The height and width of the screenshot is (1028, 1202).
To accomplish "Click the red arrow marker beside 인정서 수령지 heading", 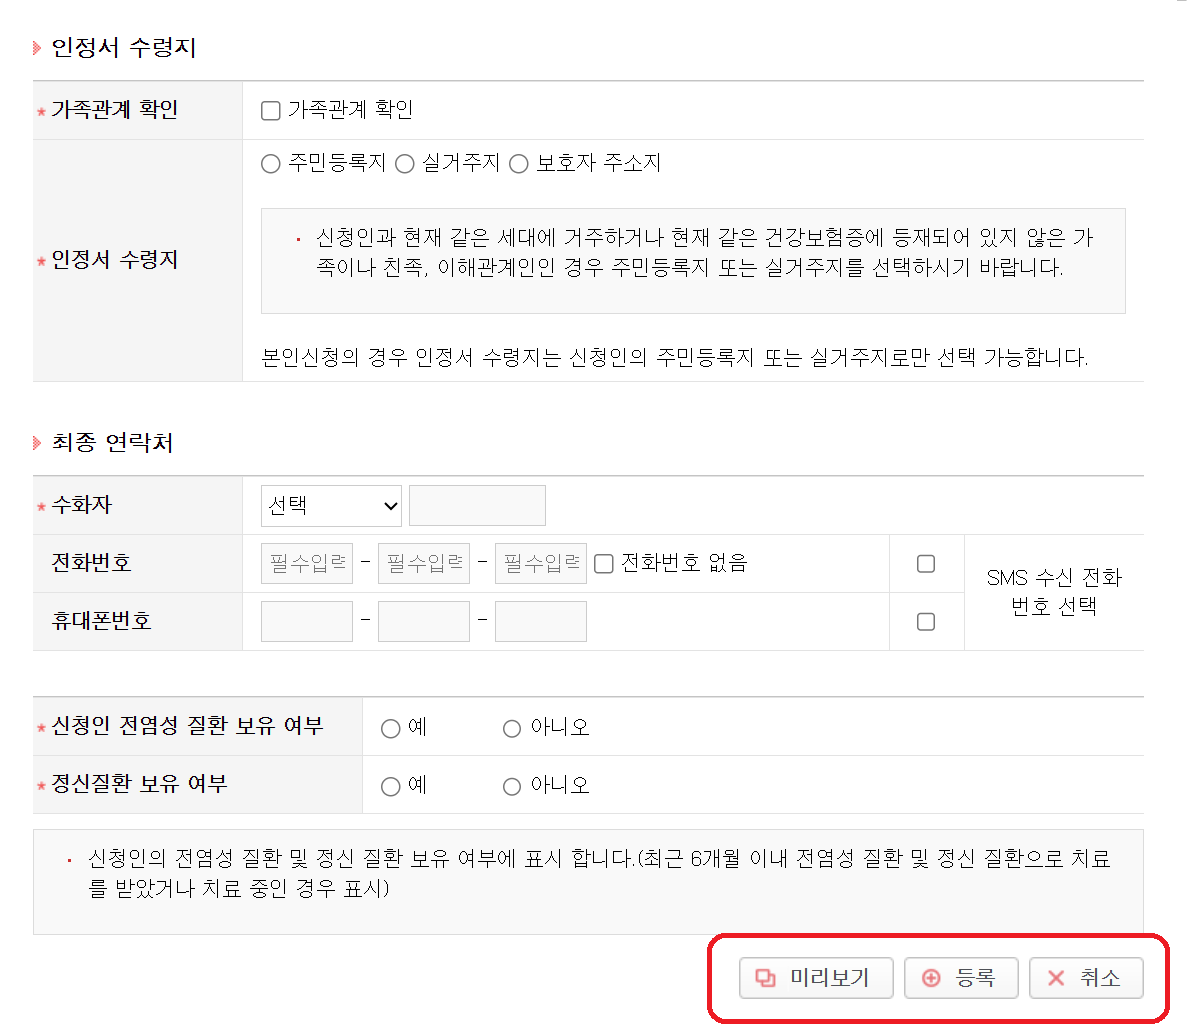I will click(37, 47).
